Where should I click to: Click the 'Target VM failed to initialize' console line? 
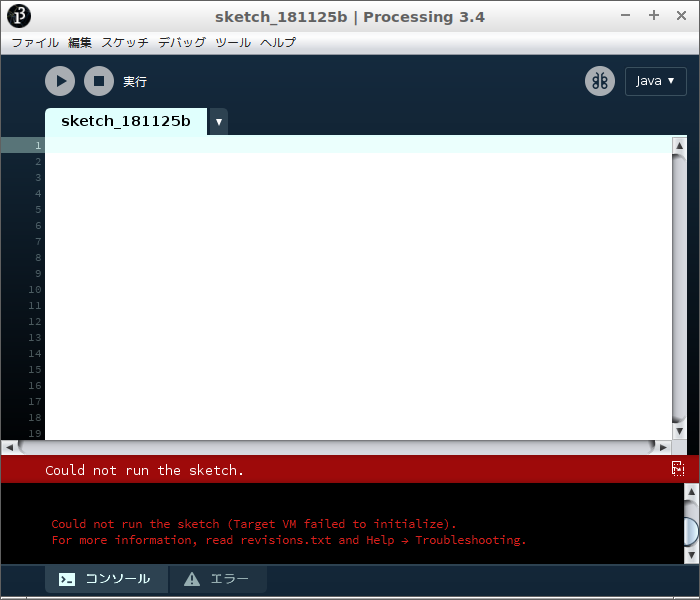point(254,524)
